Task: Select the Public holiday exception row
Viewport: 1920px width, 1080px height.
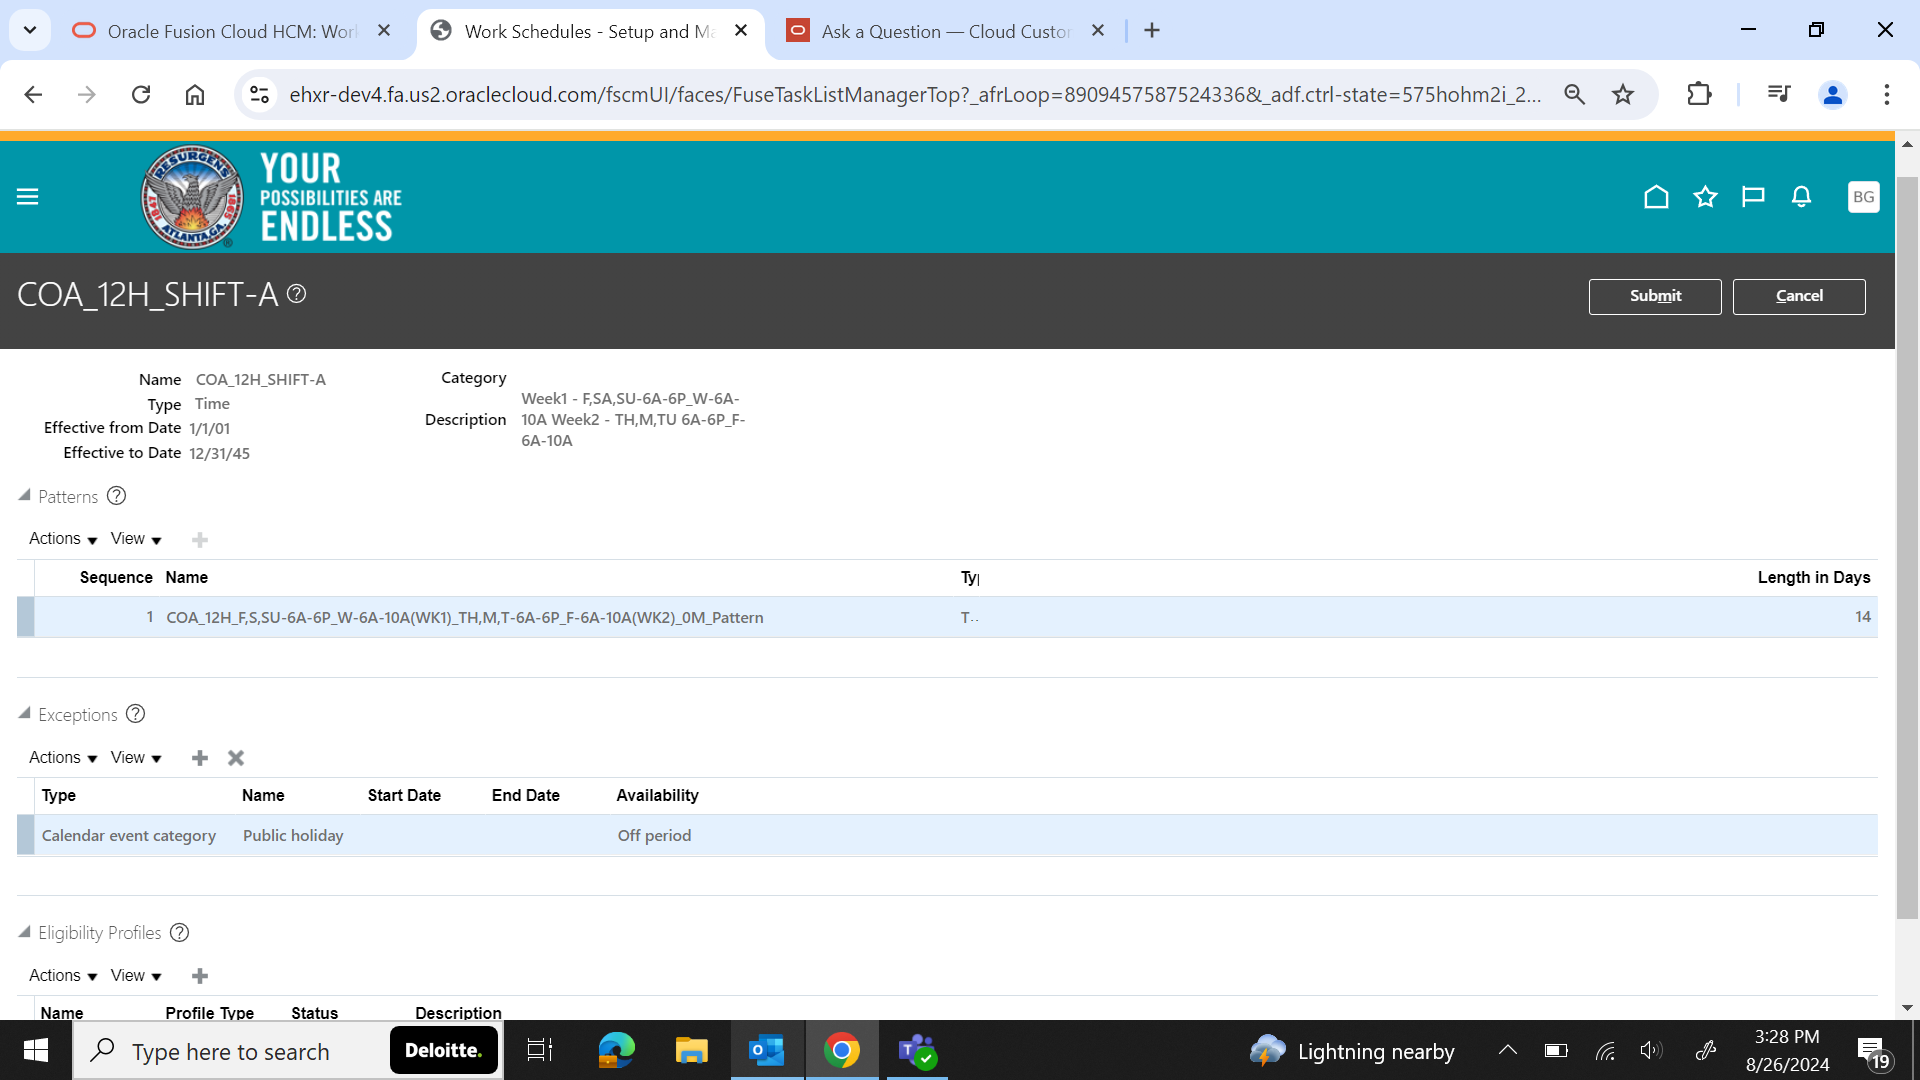Action: coord(292,835)
